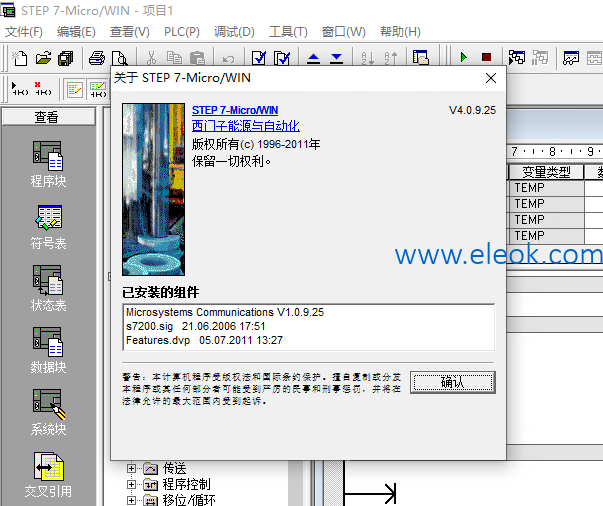Close the About STEP 7-Micro/WIN dialog
Image resolution: width=603 pixels, height=506 pixels.
pyautogui.click(x=491, y=78)
